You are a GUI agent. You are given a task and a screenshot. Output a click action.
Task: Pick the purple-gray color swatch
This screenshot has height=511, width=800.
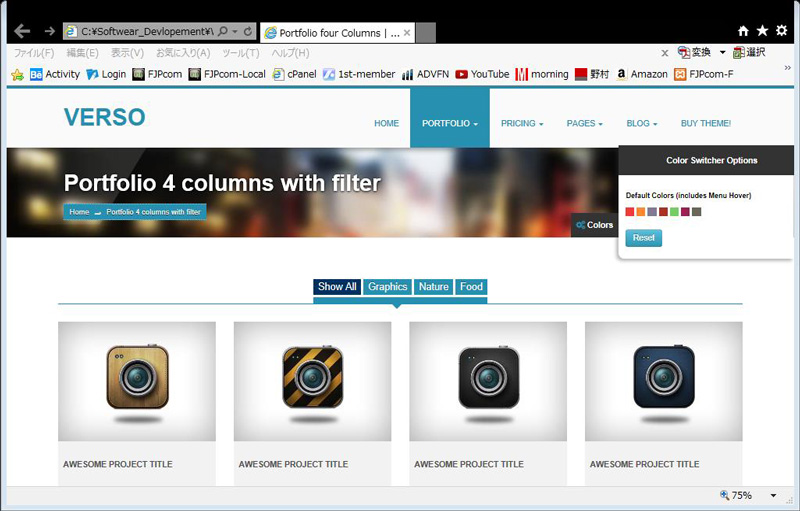pos(652,212)
